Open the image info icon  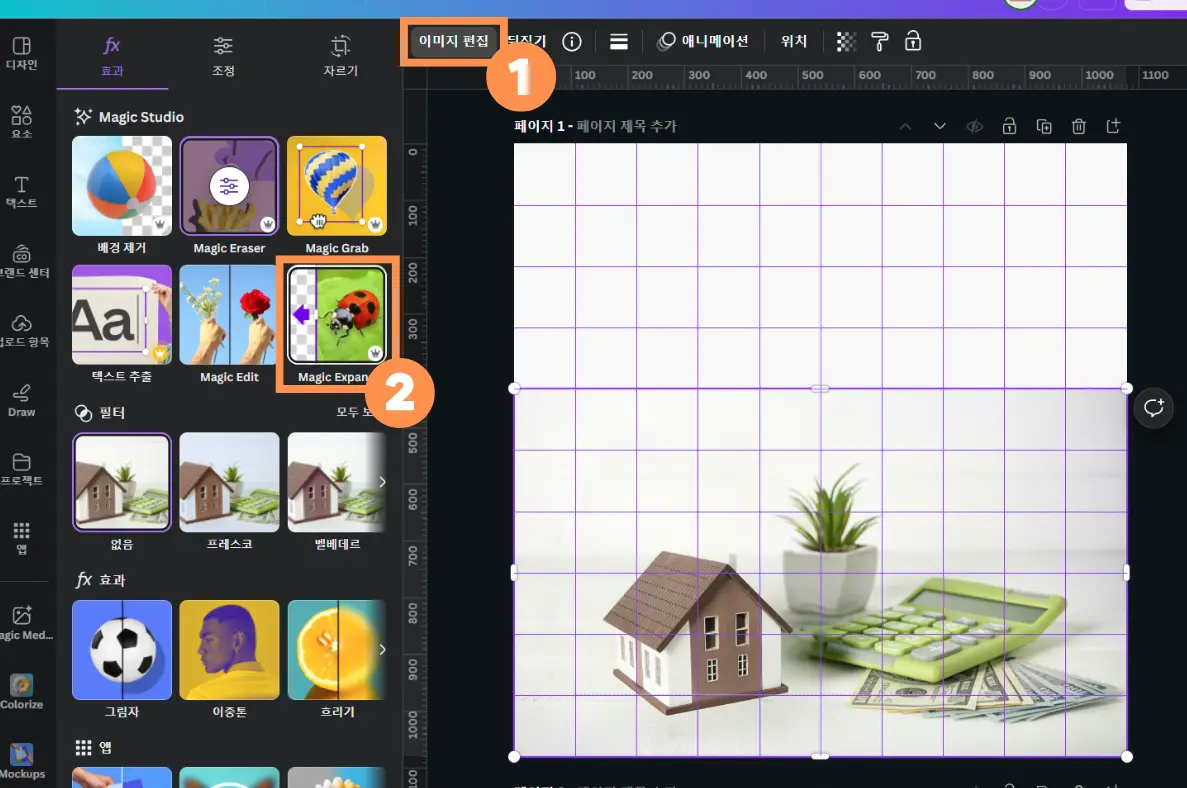[x=572, y=42]
